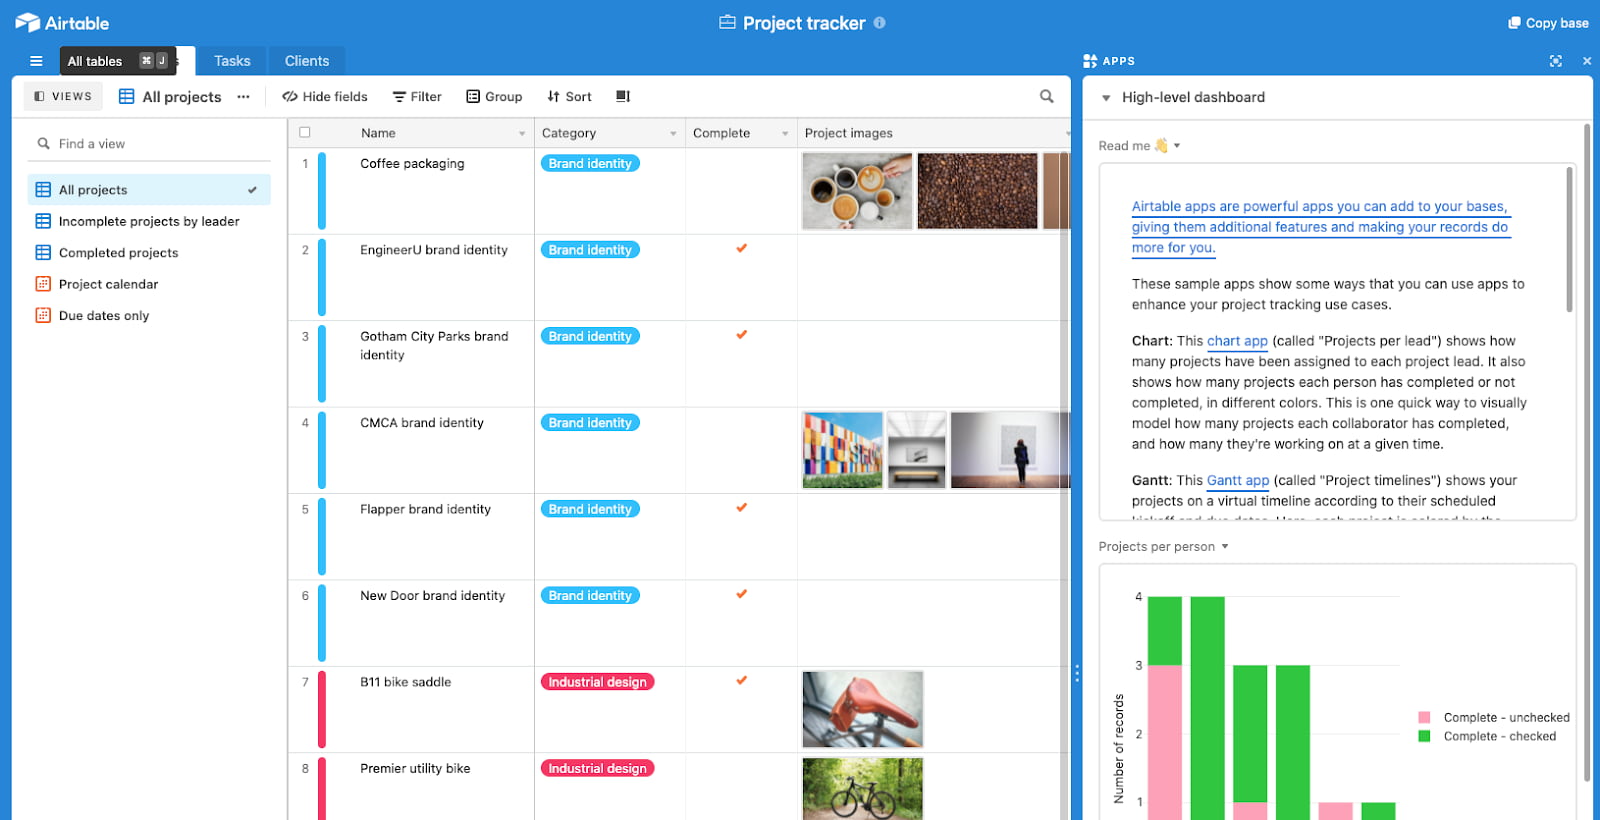Open the hamburger menu beside All tables
The height and width of the screenshot is (820, 1600).
pos(36,61)
